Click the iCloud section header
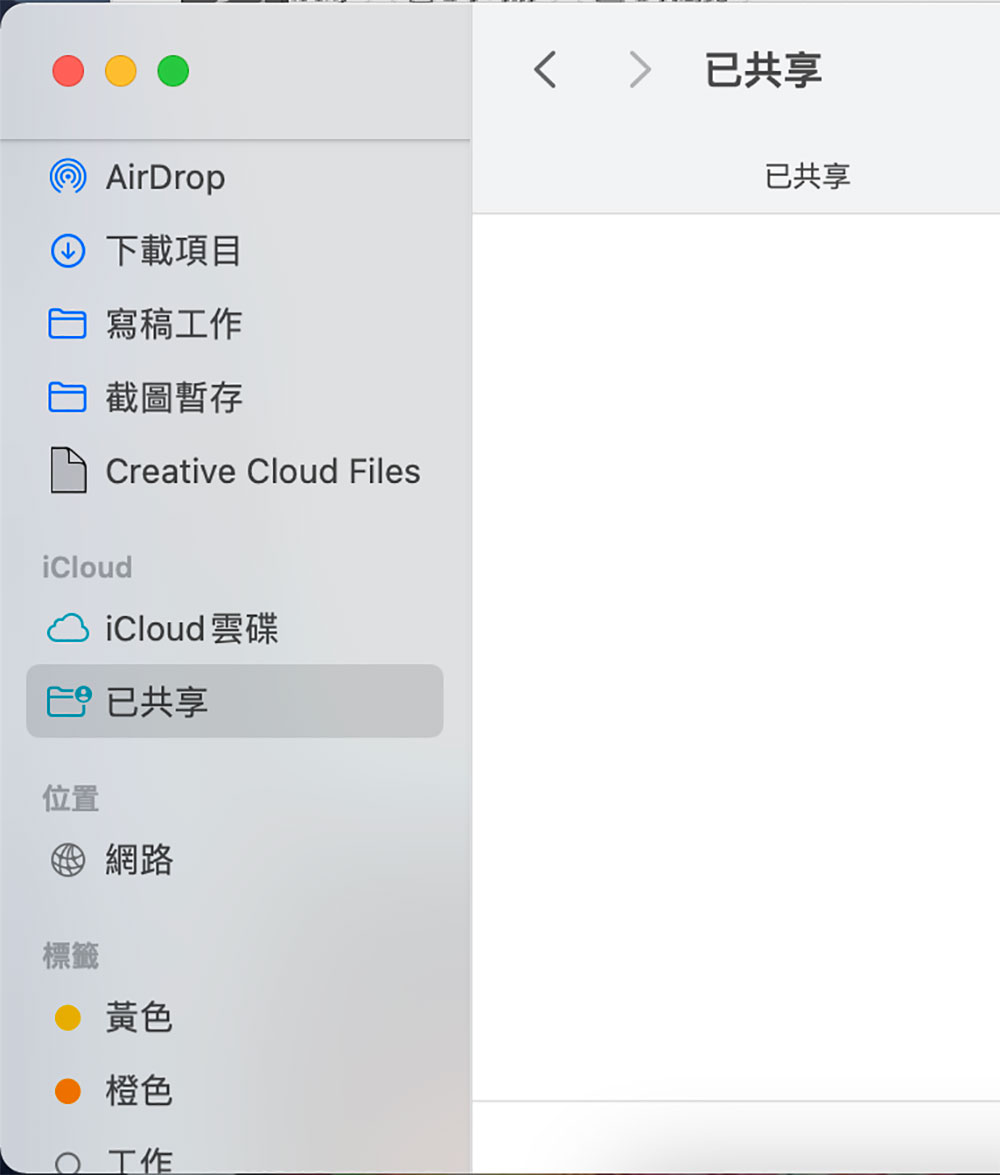The width and height of the screenshot is (1000, 1175). coord(87,567)
